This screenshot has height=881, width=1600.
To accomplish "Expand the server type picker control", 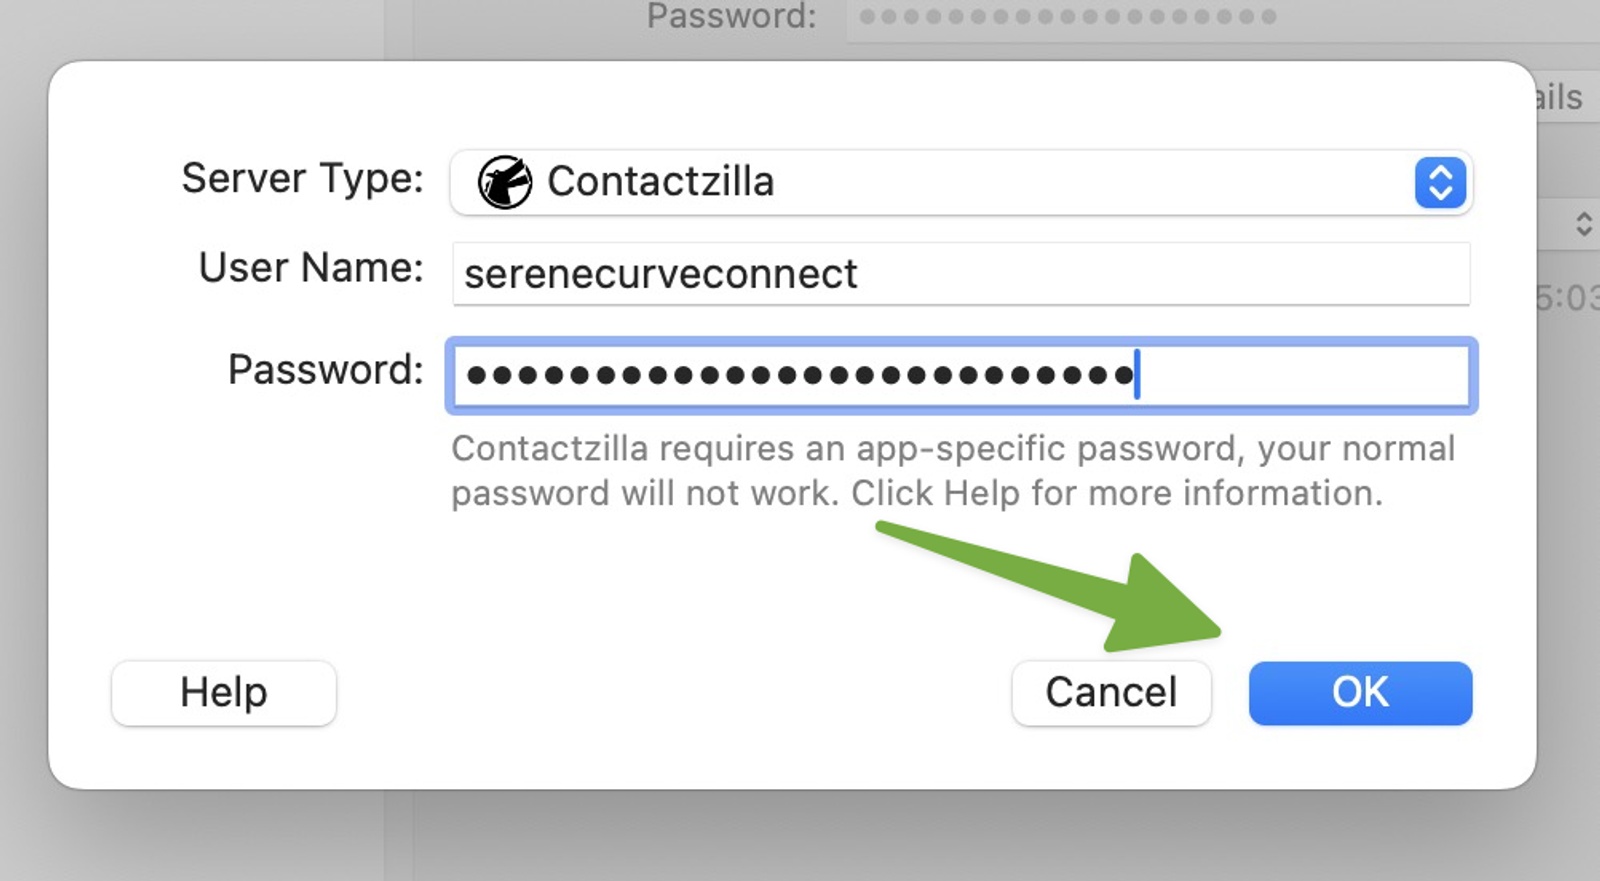I will click(x=1440, y=183).
